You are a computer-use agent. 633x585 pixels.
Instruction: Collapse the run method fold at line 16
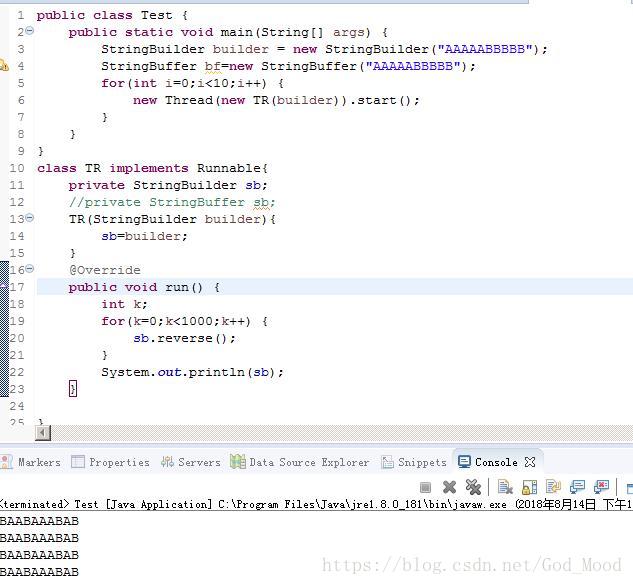29,269
